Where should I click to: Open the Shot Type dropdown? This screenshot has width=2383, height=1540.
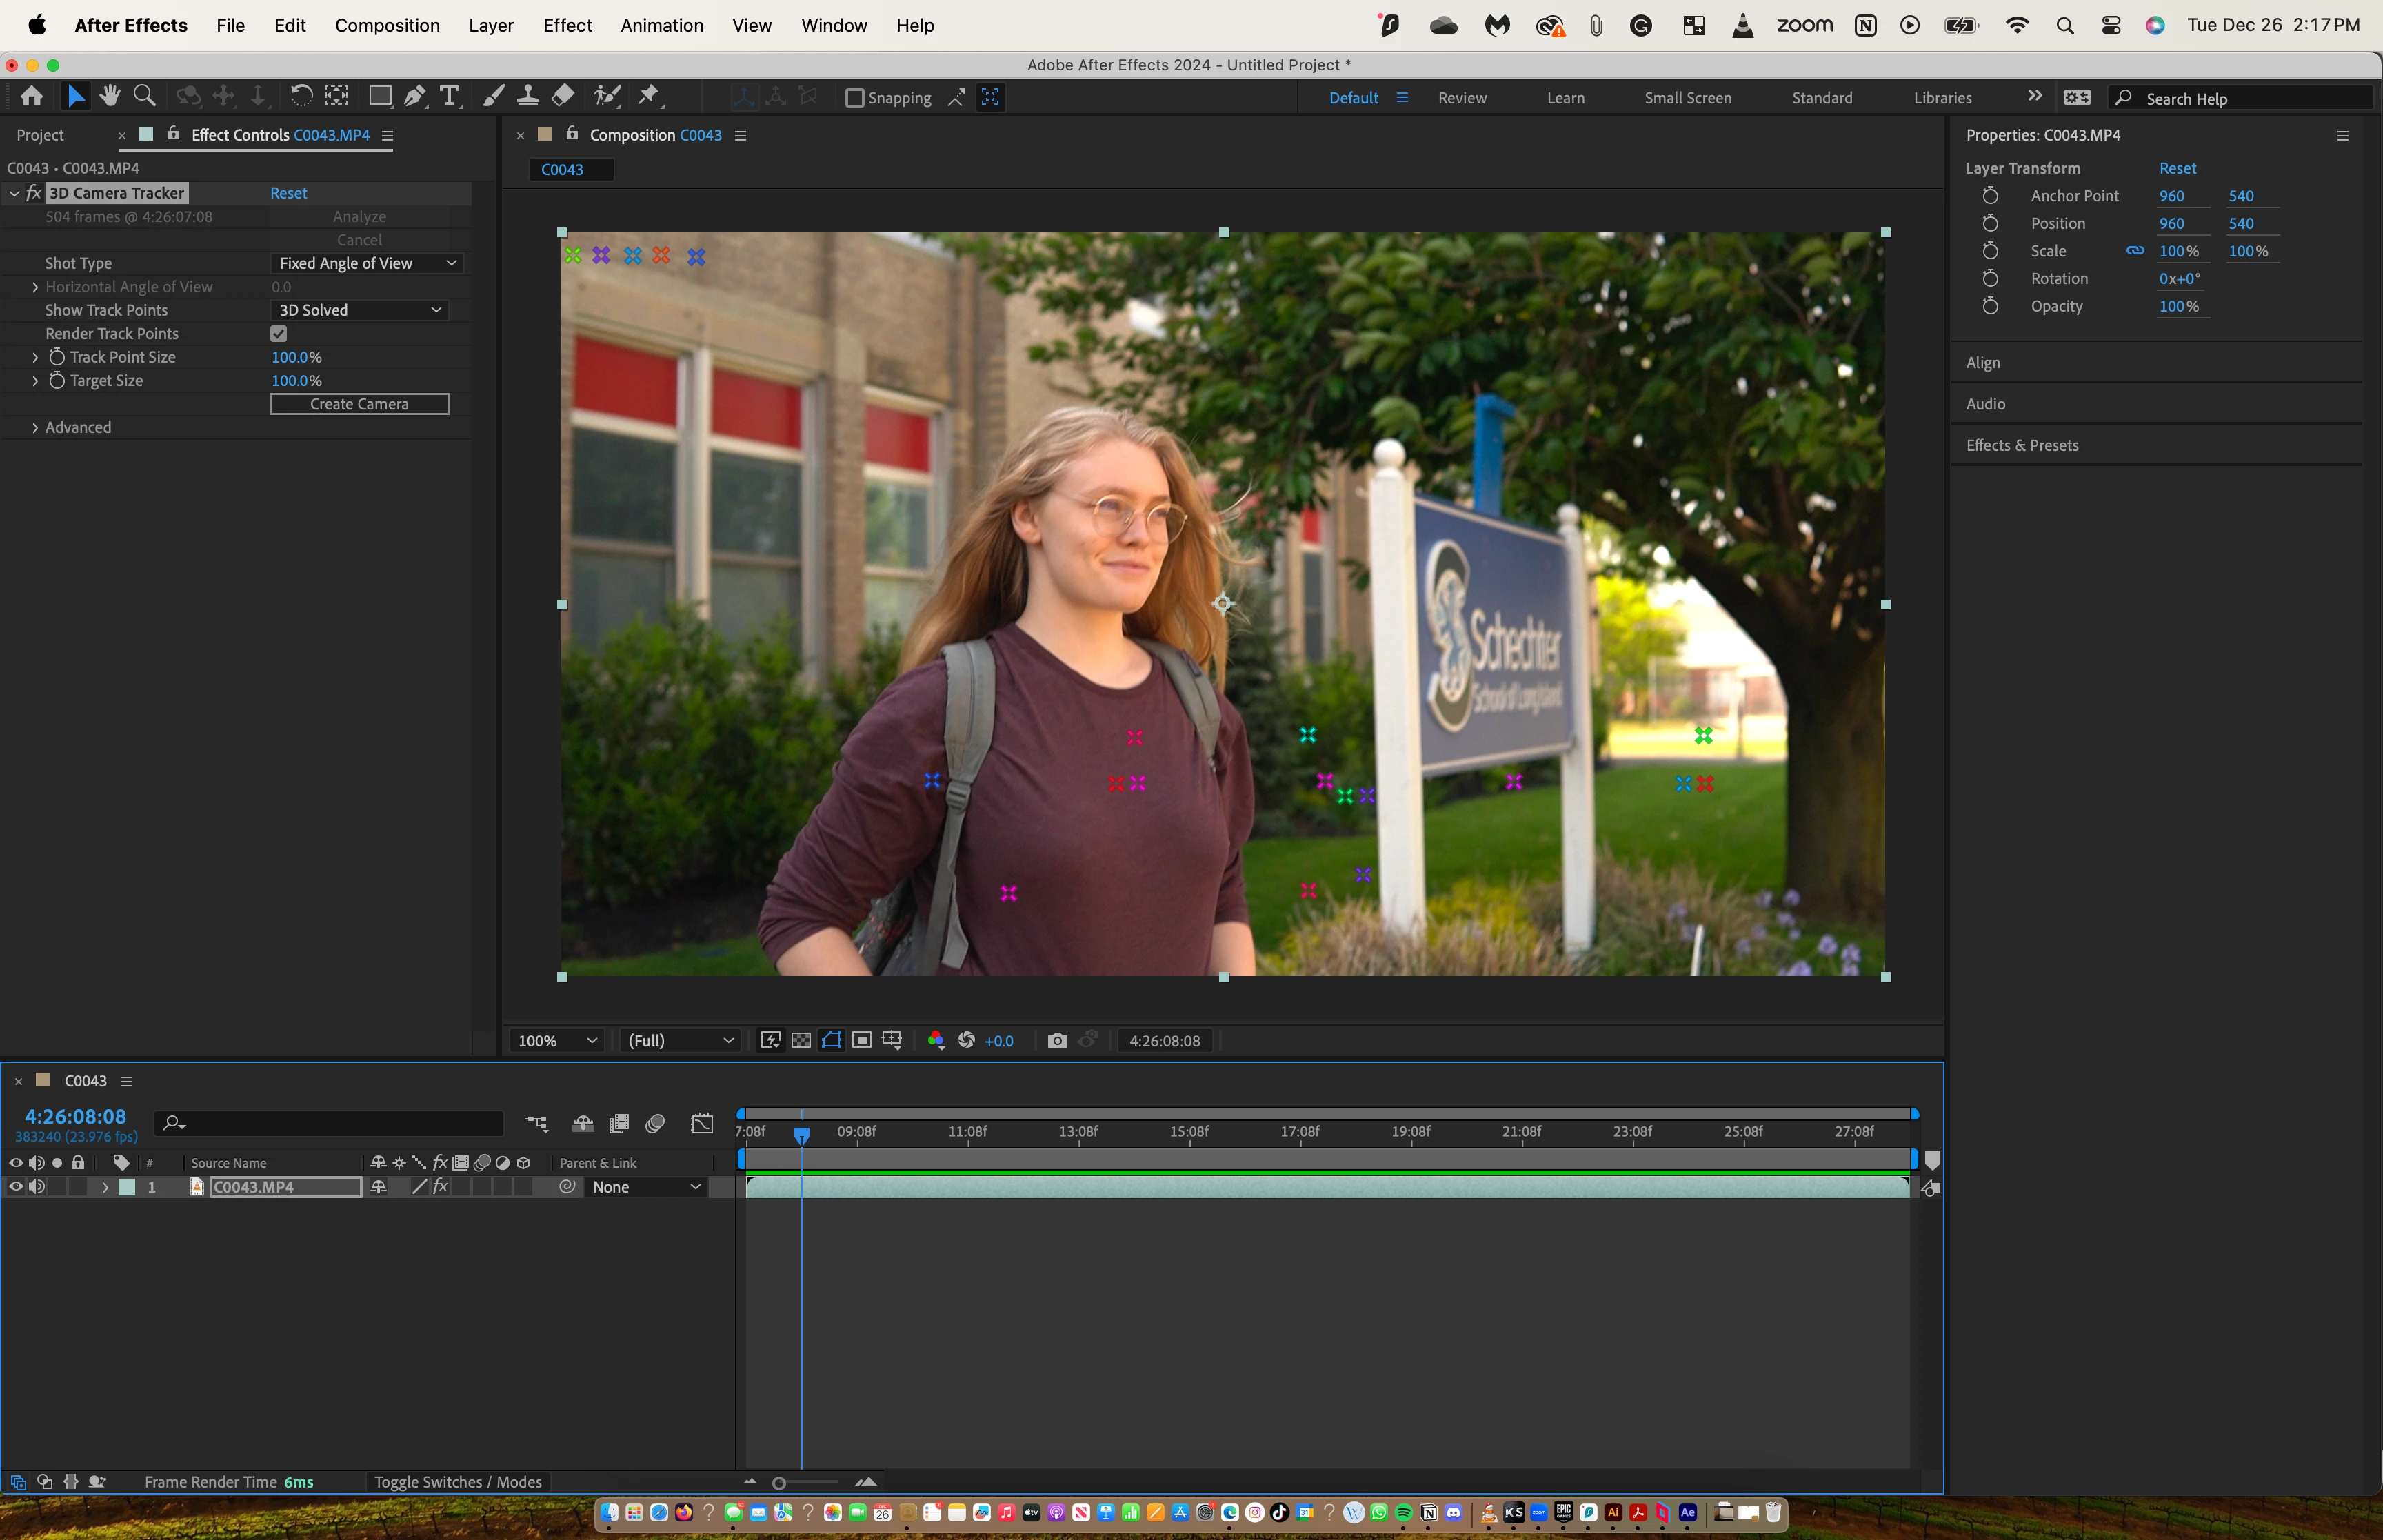[367, 263]
